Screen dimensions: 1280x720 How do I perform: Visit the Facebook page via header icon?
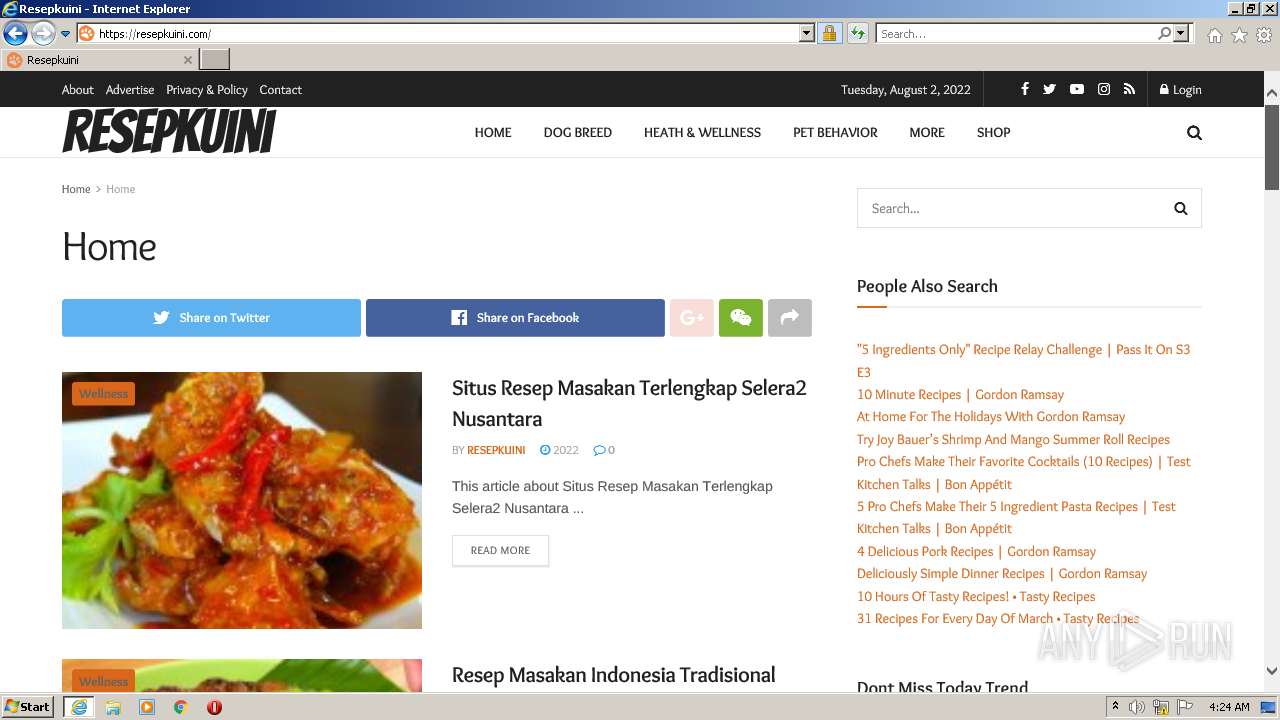(1024, 89)
